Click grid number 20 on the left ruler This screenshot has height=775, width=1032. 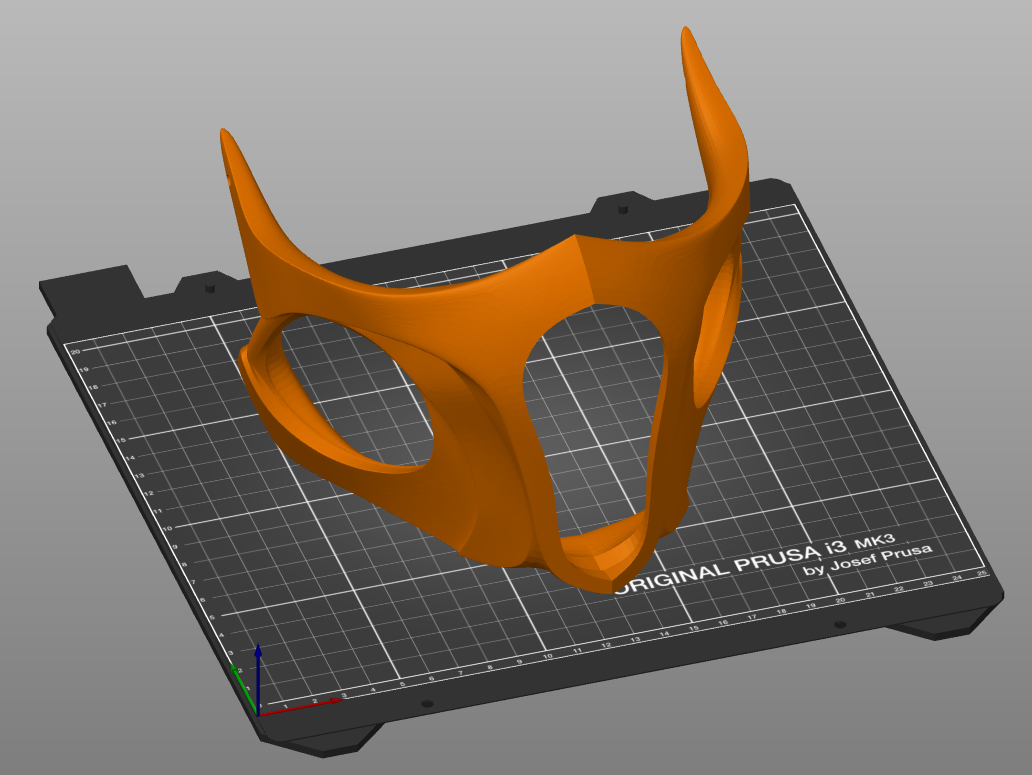(75, 351)
